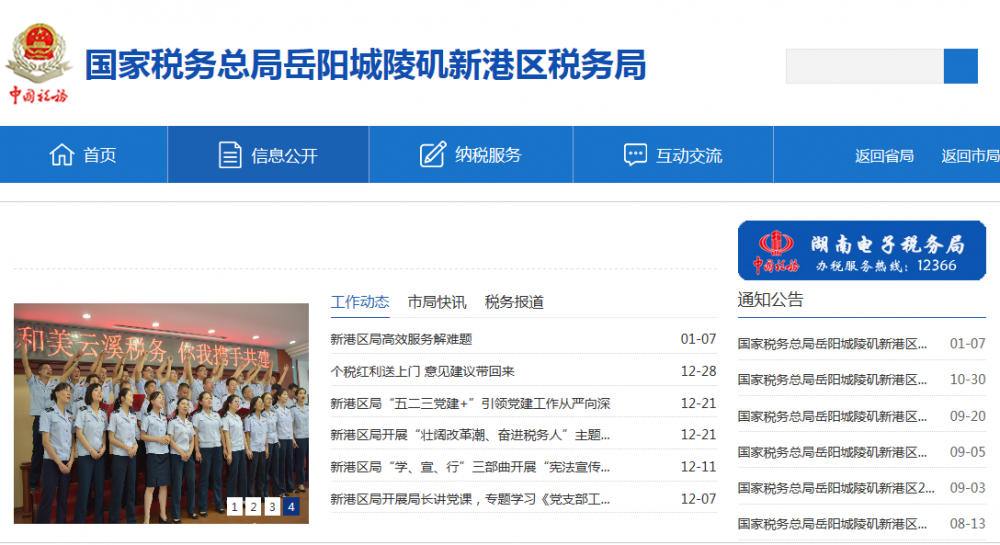Switch to the 工作动态 tab
This screenshot has height=545, width=1000.
pos(360,302)
